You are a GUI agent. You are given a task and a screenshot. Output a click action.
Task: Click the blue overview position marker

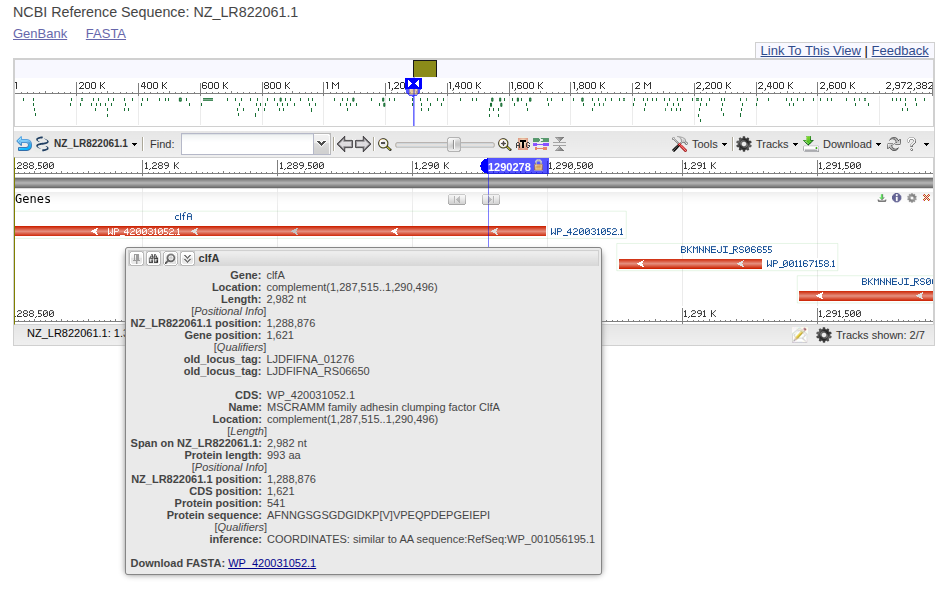(x=413, y=85)
